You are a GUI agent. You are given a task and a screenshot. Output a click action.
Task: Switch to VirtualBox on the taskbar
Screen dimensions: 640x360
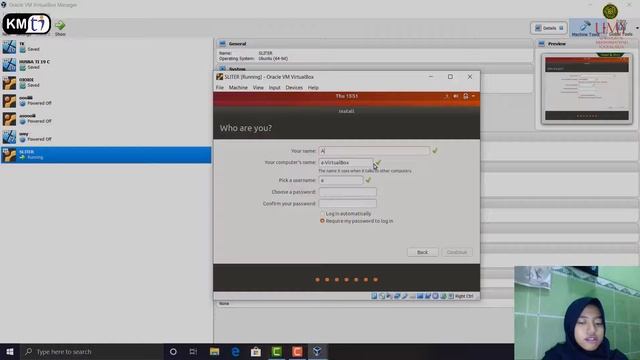[318, 351]
